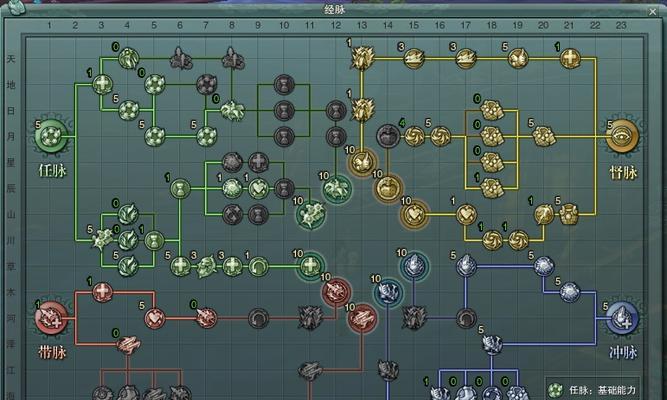
Task: Select the large red 带脉 root node
Action: (51, 318)
